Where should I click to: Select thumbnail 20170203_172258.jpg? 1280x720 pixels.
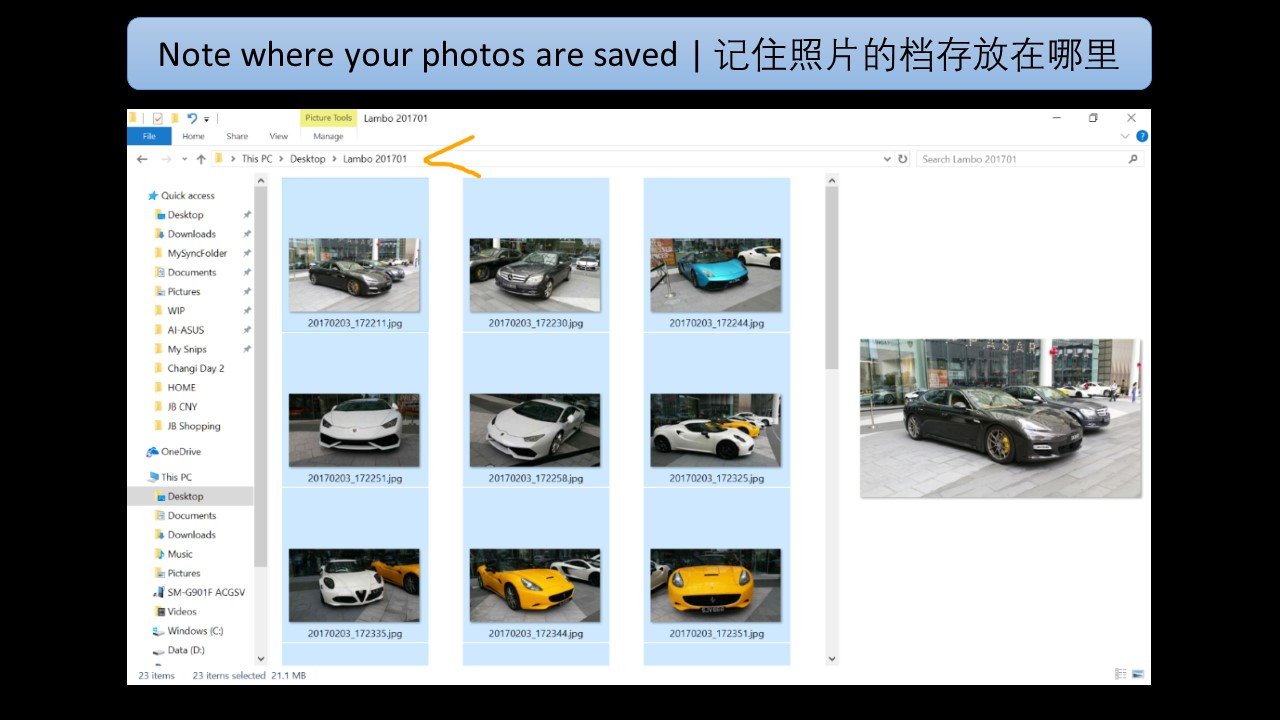535,430
